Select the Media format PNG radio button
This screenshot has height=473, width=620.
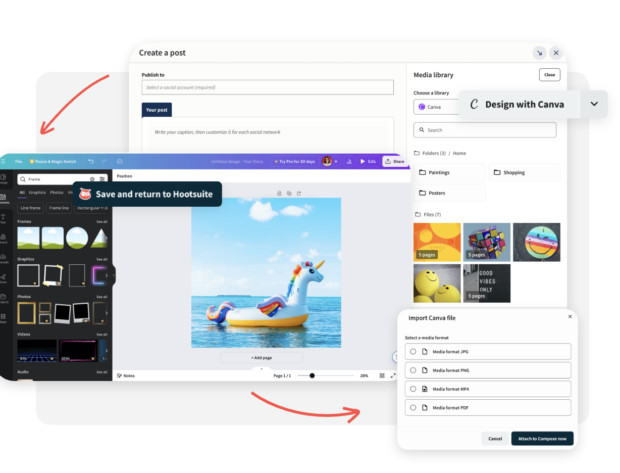413,370
